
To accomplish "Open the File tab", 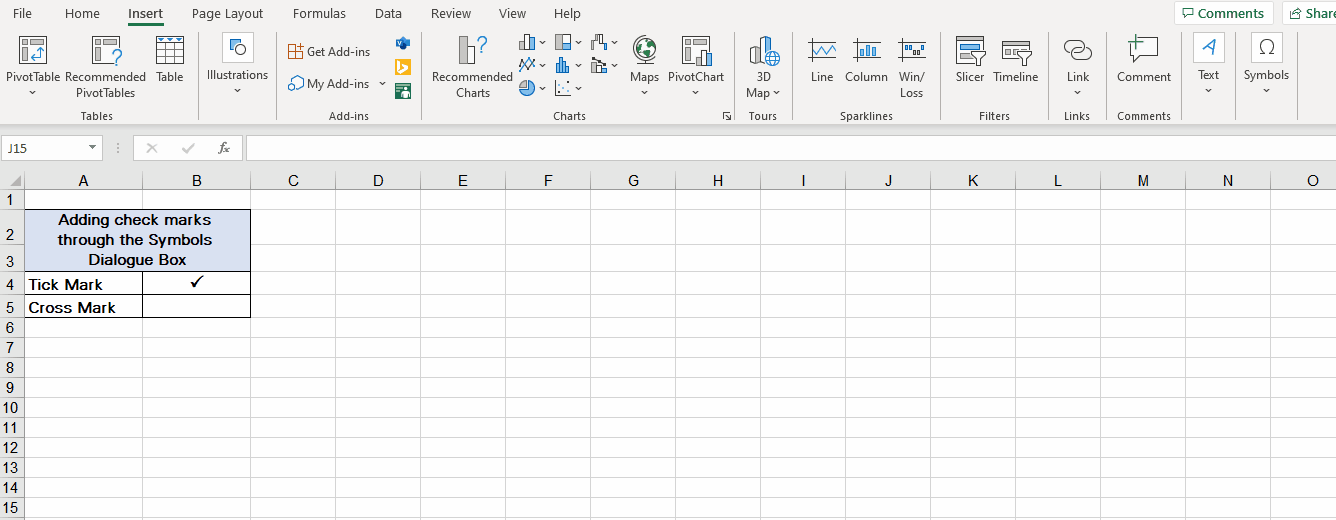I will (22, 13).
